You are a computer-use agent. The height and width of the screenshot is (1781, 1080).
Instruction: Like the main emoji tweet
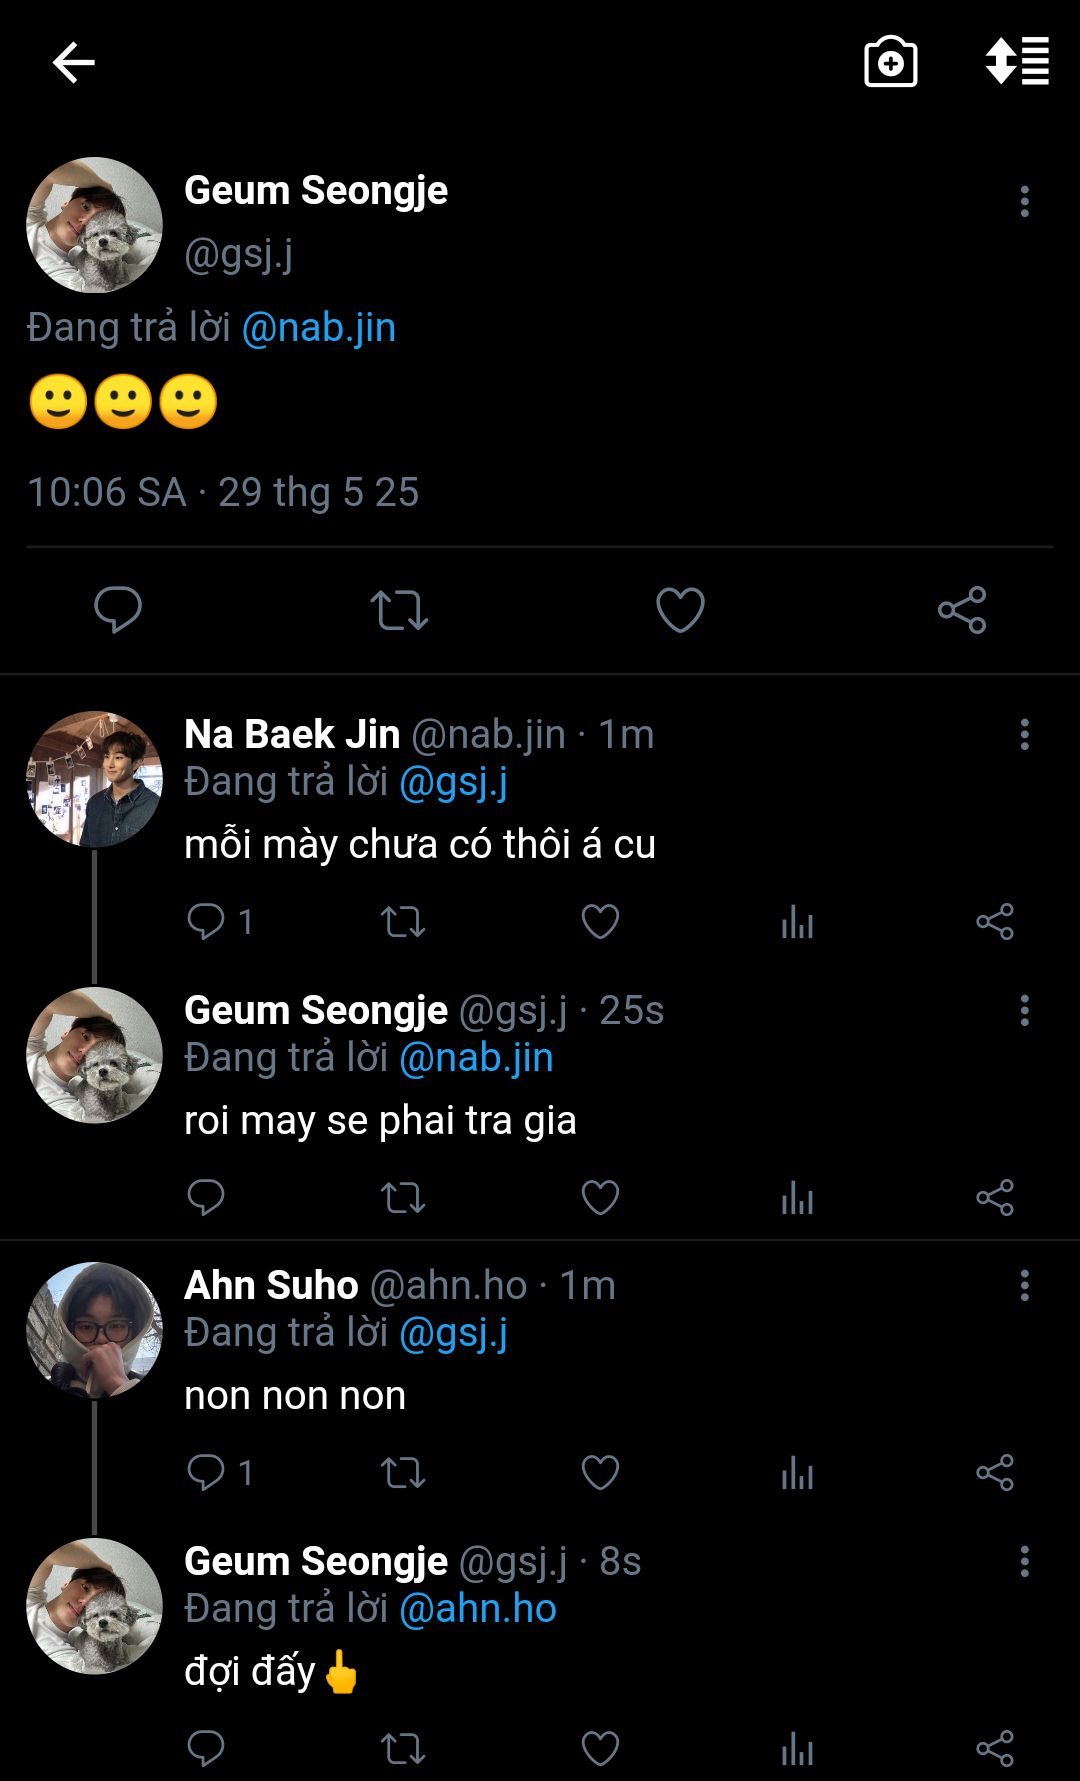point(680,609)
